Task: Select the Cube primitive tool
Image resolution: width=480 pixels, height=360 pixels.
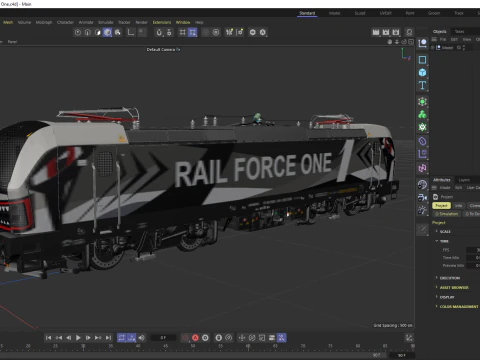Action: (x=422, y=72)
